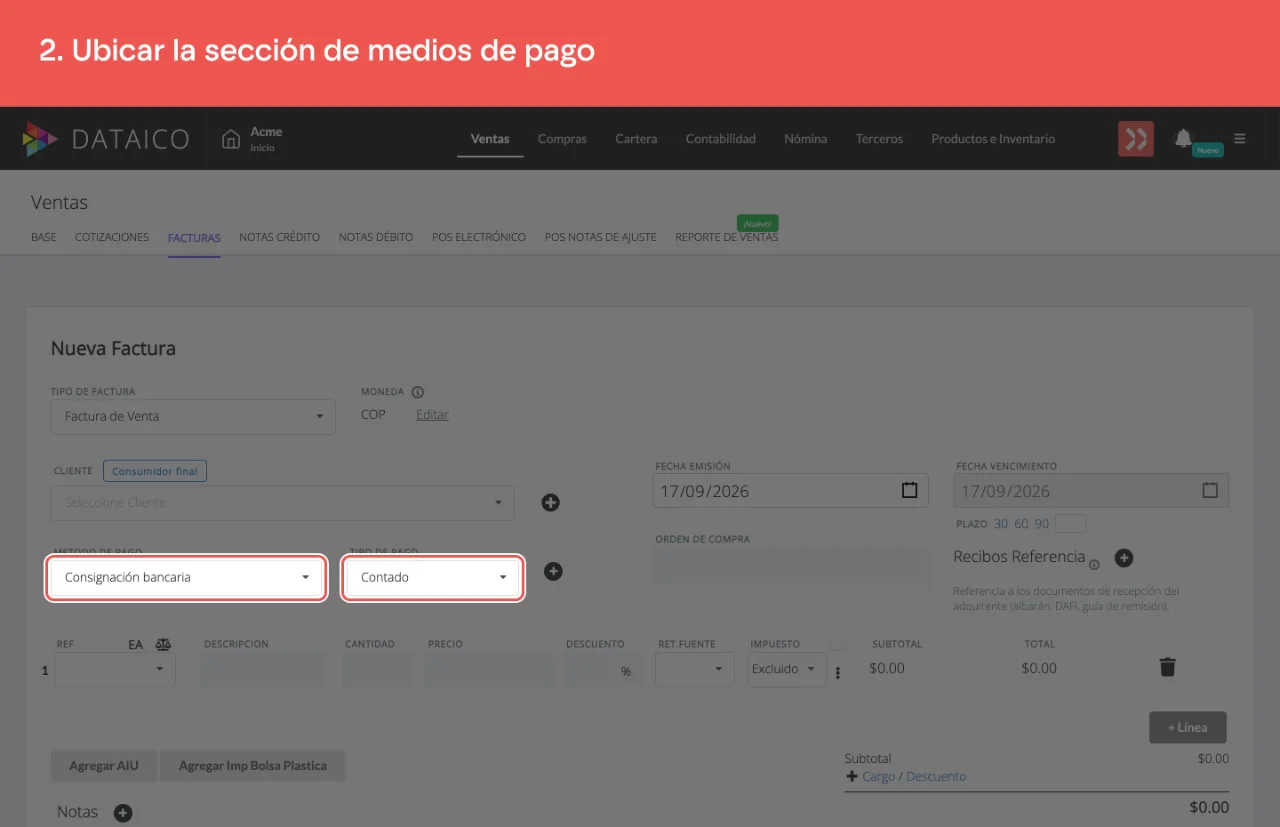
Task: Open the POS Electrónico tab
Action: click(479, 237)
